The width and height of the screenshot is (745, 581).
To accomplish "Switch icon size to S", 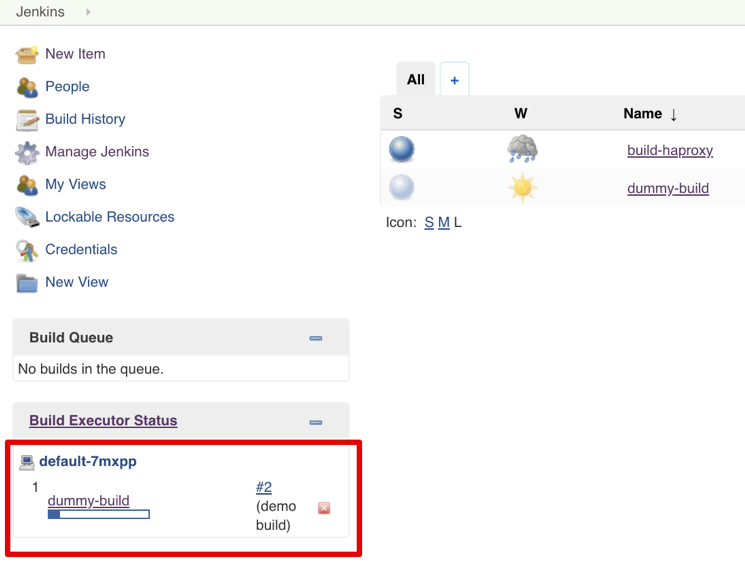I will tap(429, 222).
